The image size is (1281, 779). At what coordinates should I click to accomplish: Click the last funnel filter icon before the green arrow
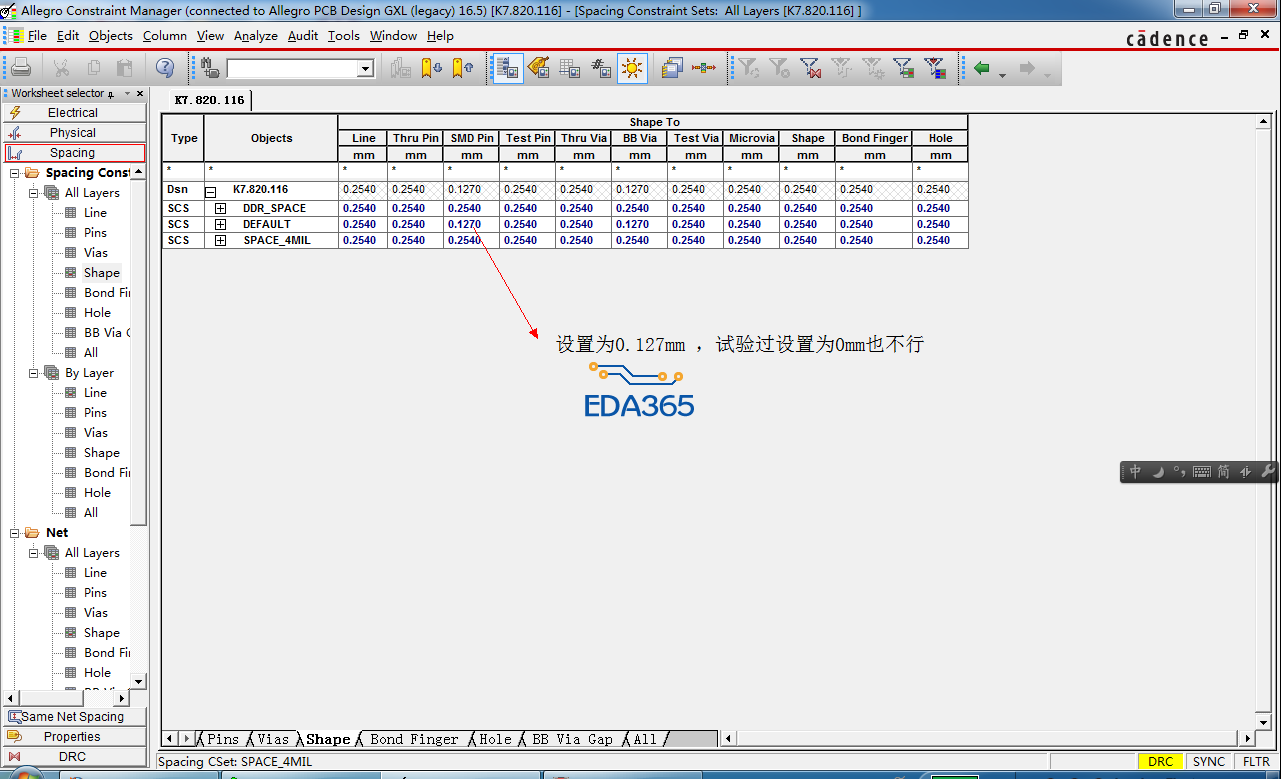point(935,68)
